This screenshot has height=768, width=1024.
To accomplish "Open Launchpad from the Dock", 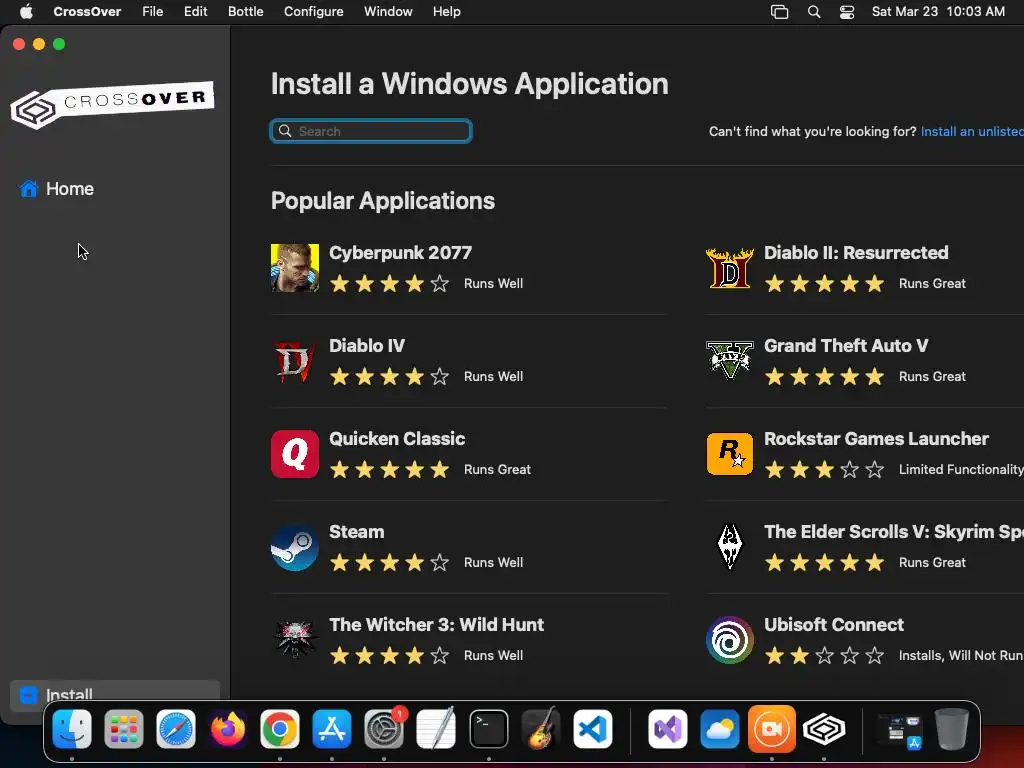I will click(x=124, y=729).
